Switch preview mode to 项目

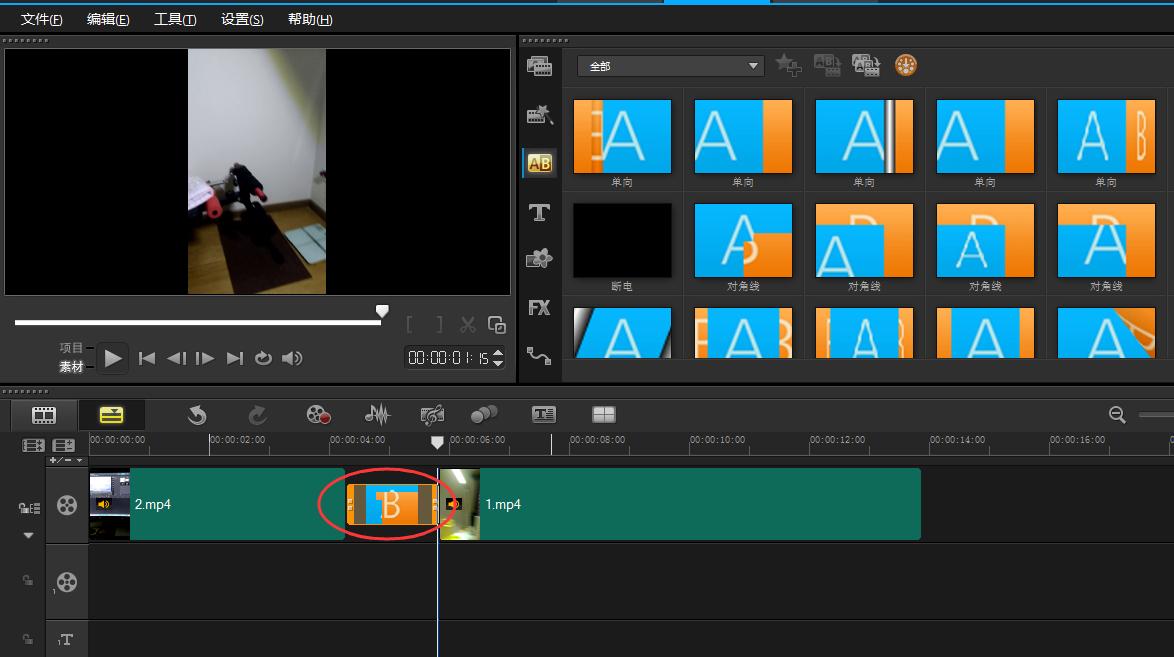coord(71,348)
